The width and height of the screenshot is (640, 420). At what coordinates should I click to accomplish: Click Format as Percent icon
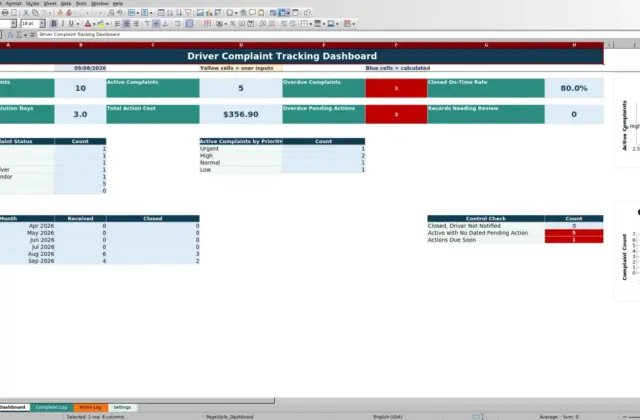(233, 24)
